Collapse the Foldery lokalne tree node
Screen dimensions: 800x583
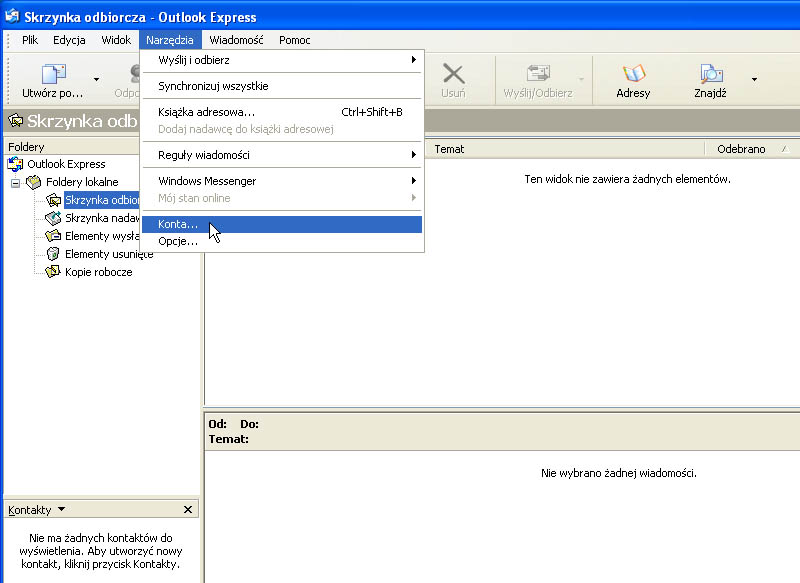(15, 183)
